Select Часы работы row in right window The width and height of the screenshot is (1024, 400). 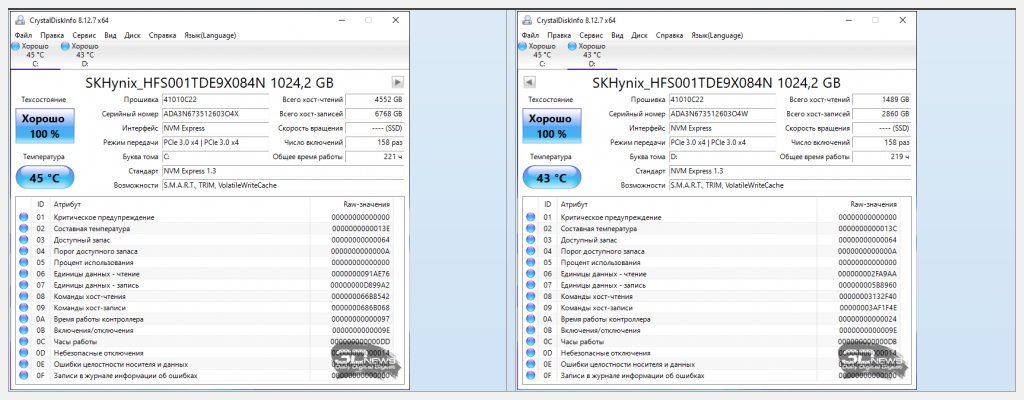tap(712, 342)
